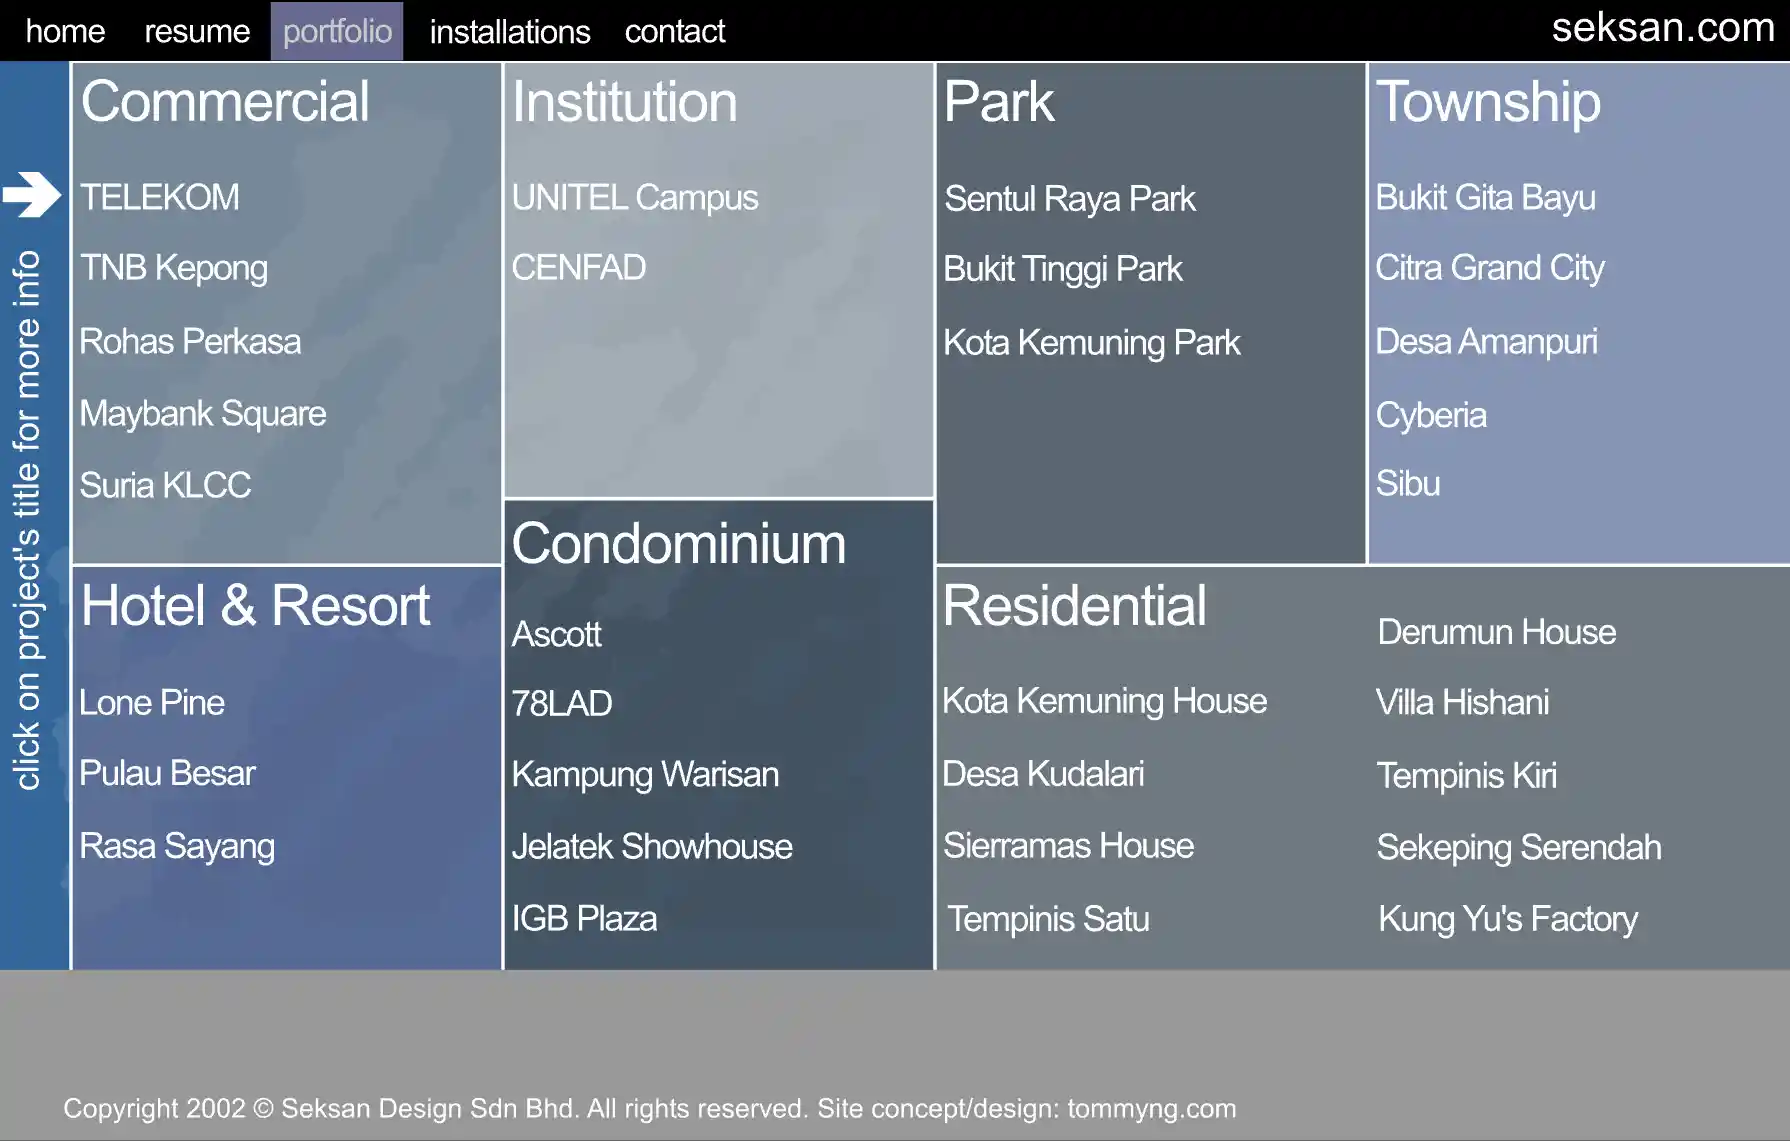Screen dimensions: 1790x1141
Task: Open the Jelatek Showhouse project
Action: click(652, 846)
